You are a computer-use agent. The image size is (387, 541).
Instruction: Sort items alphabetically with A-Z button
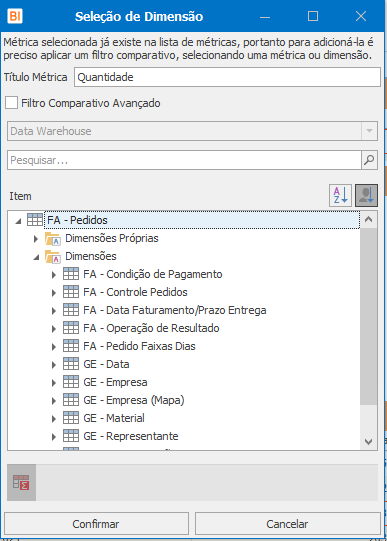coord(340,195)
